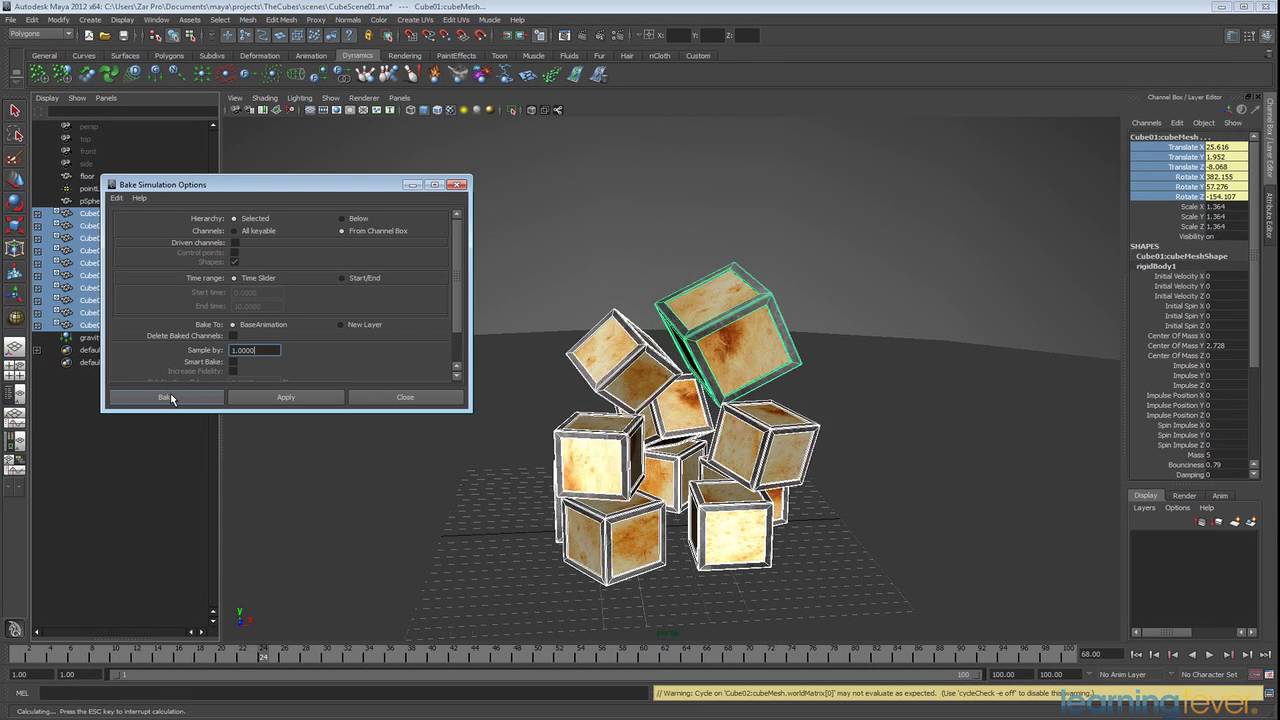Open the Edit Mesh main menu
Screen dimensions: 1280x720
[281, 20]
